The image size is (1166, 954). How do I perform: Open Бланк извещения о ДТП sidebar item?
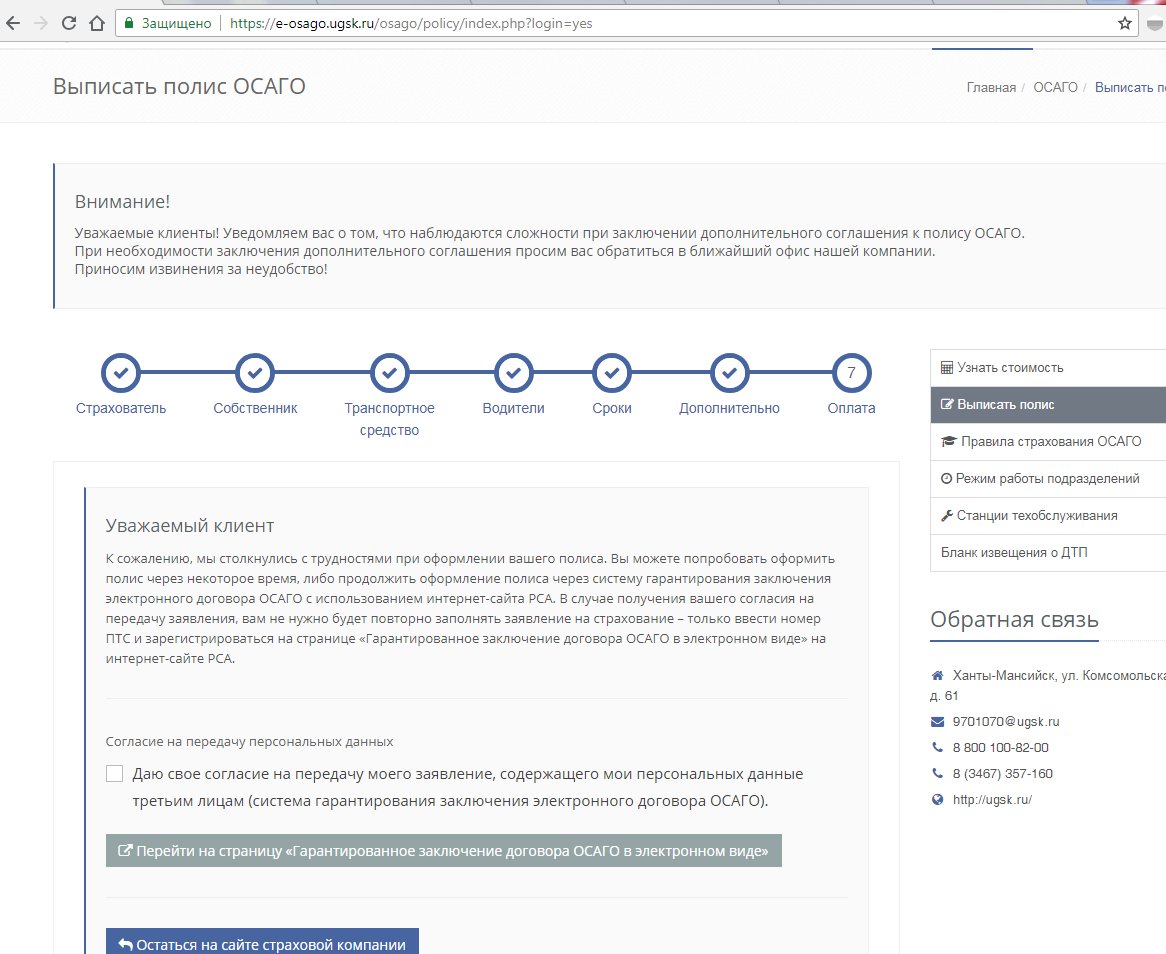point(1048,552)
